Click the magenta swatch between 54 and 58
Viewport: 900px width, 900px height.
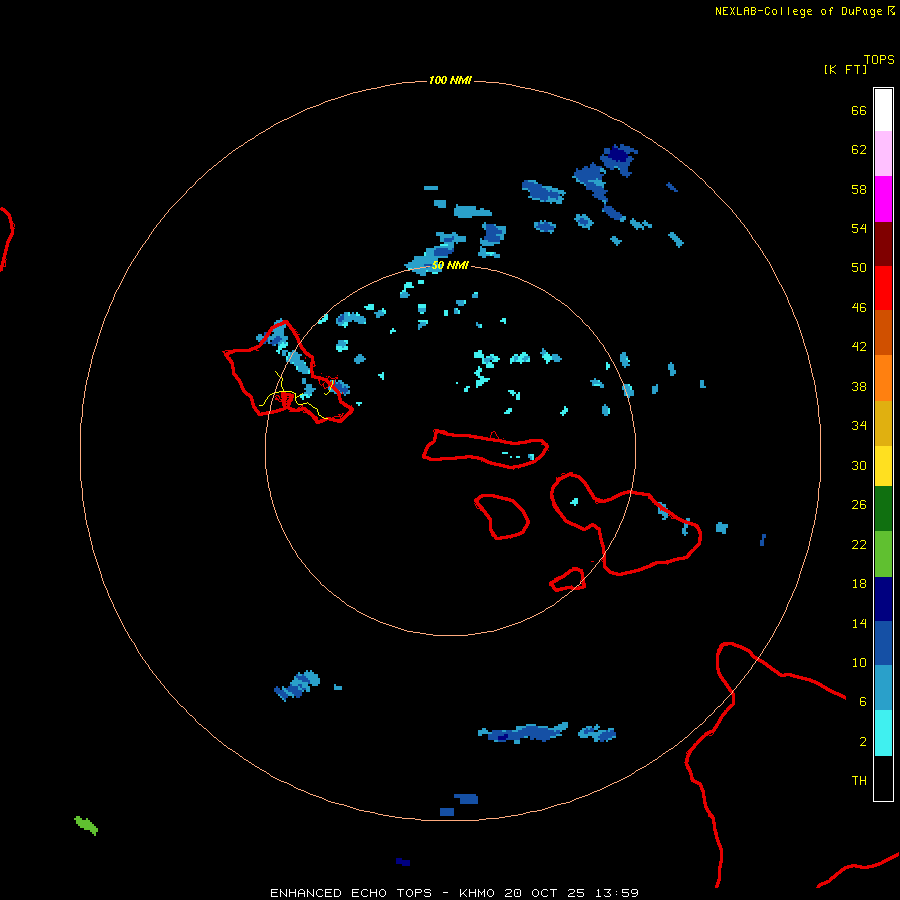click(x=883, y=199)
